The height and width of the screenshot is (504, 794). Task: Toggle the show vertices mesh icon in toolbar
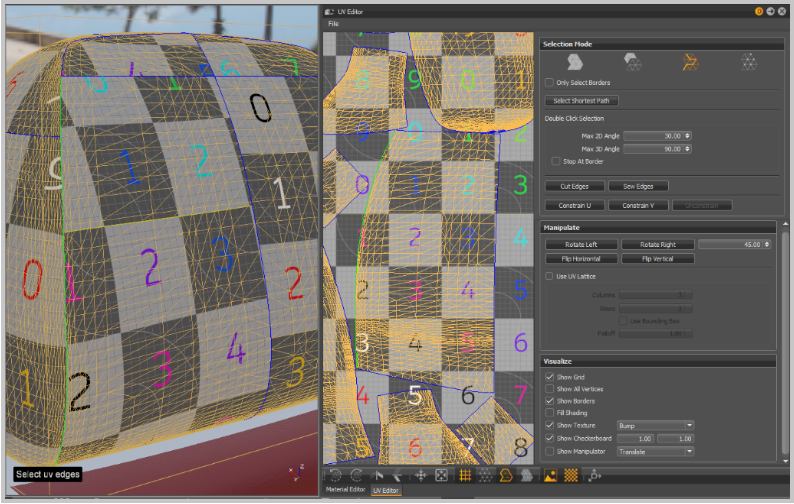(x=485, y=475)
